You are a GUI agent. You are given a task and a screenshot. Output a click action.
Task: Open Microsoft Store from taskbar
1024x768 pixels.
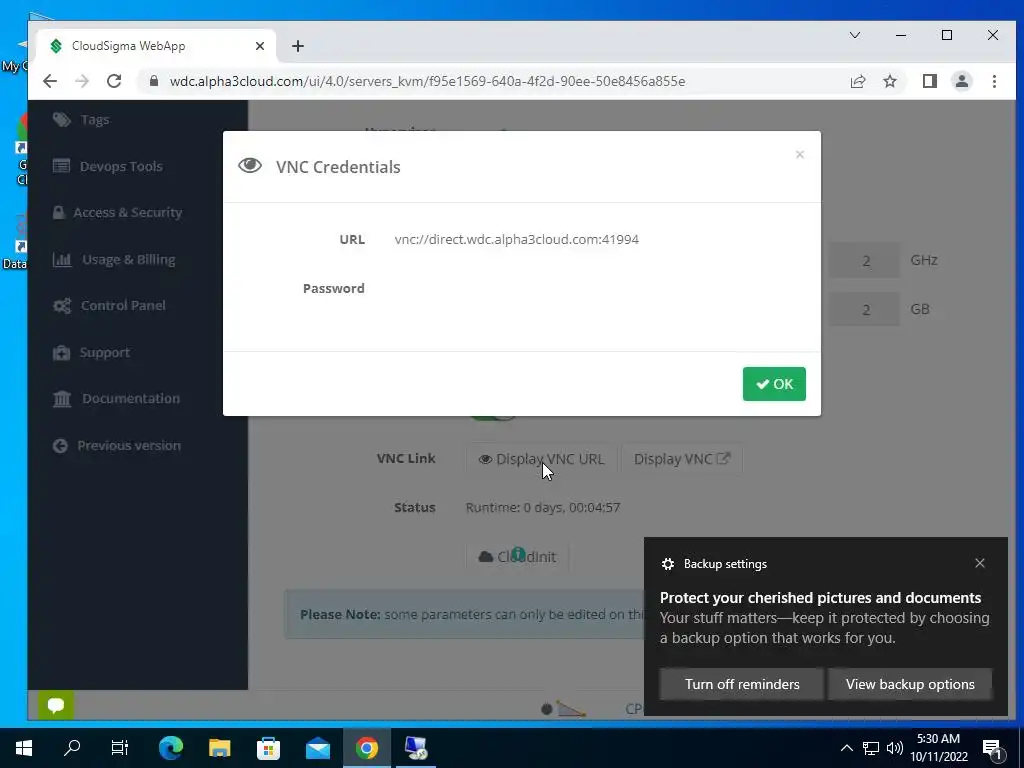point(268,748)
